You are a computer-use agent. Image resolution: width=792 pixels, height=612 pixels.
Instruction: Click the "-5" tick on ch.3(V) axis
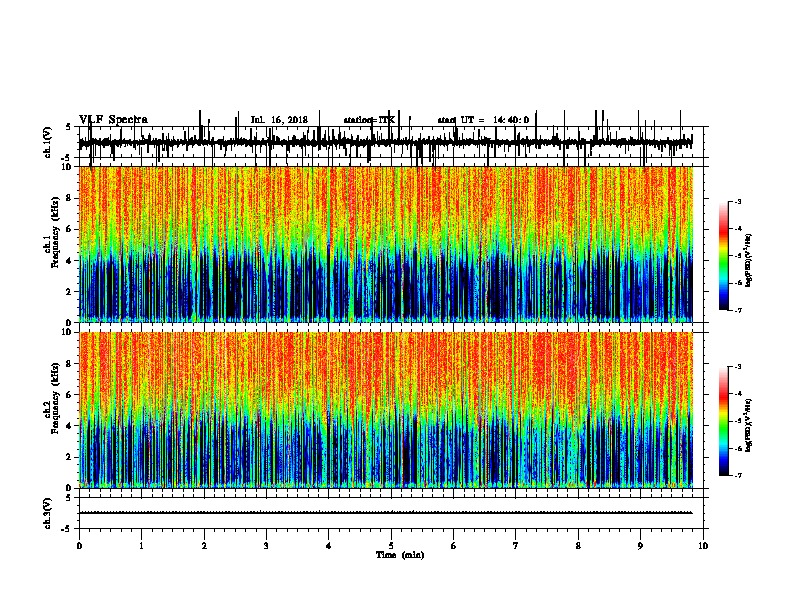coord(67,529)
